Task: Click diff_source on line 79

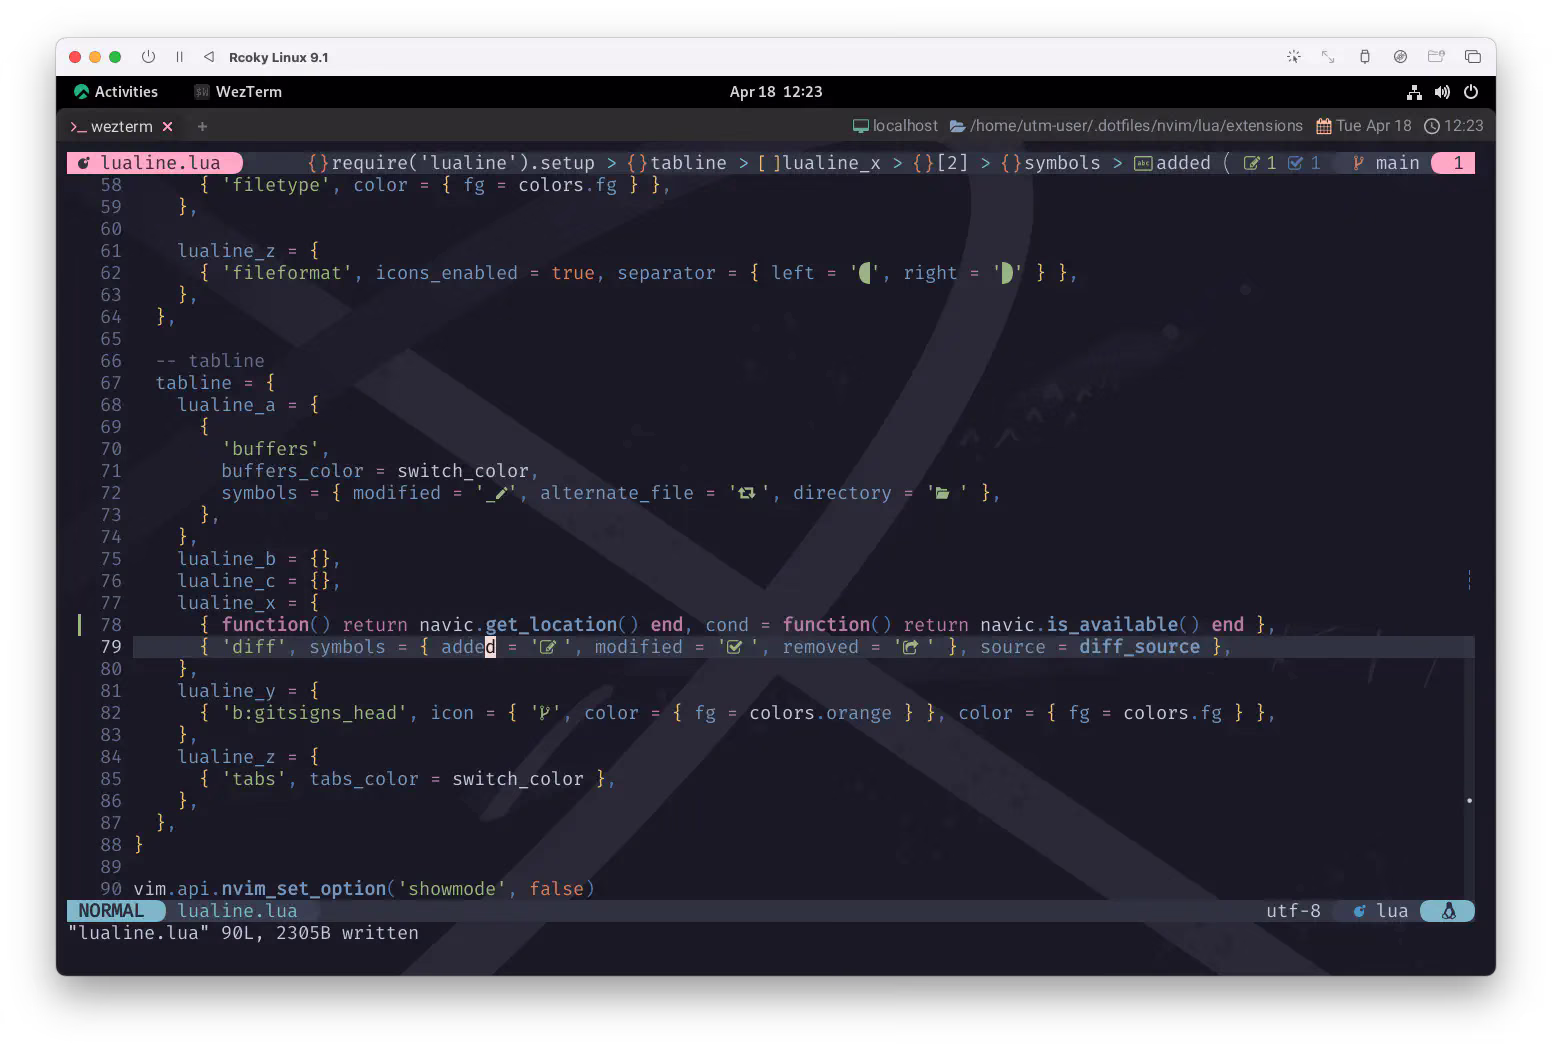Action: coord(1139,647)
